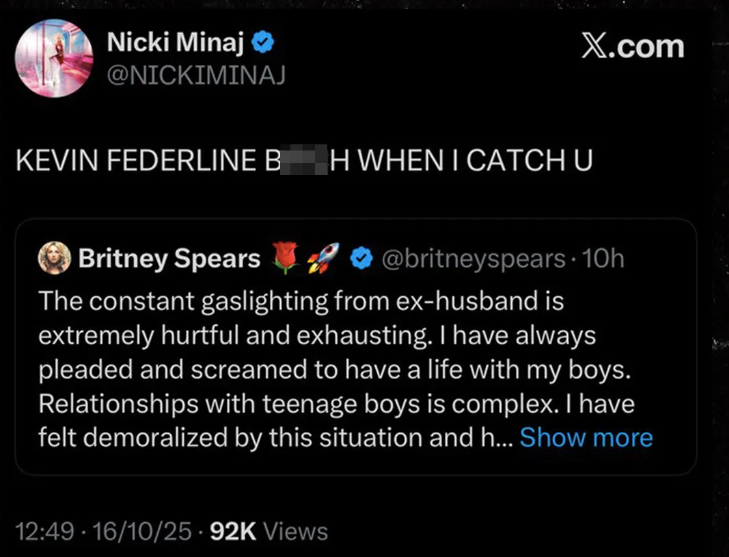Screen dimensions: 729x557
Task: Open the 92K Views count
Action: pyautogui.click(x=236, y=531)
